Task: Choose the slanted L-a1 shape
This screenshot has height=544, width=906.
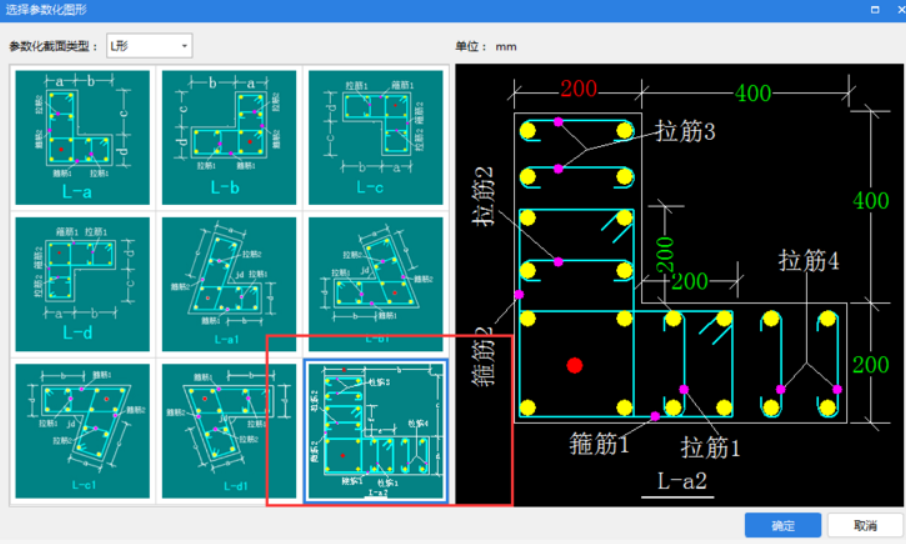Action: tap(230, 284)
